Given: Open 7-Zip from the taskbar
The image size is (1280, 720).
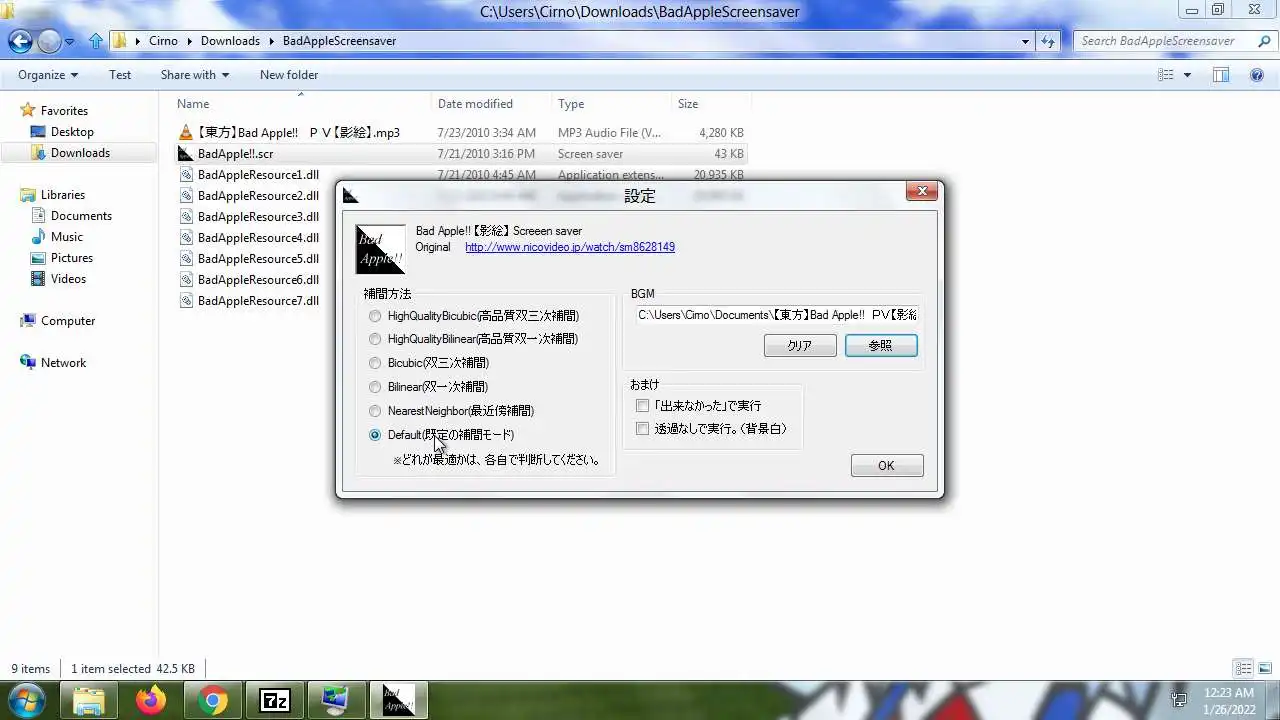Looking at the screenshot, I should (273, 701).
